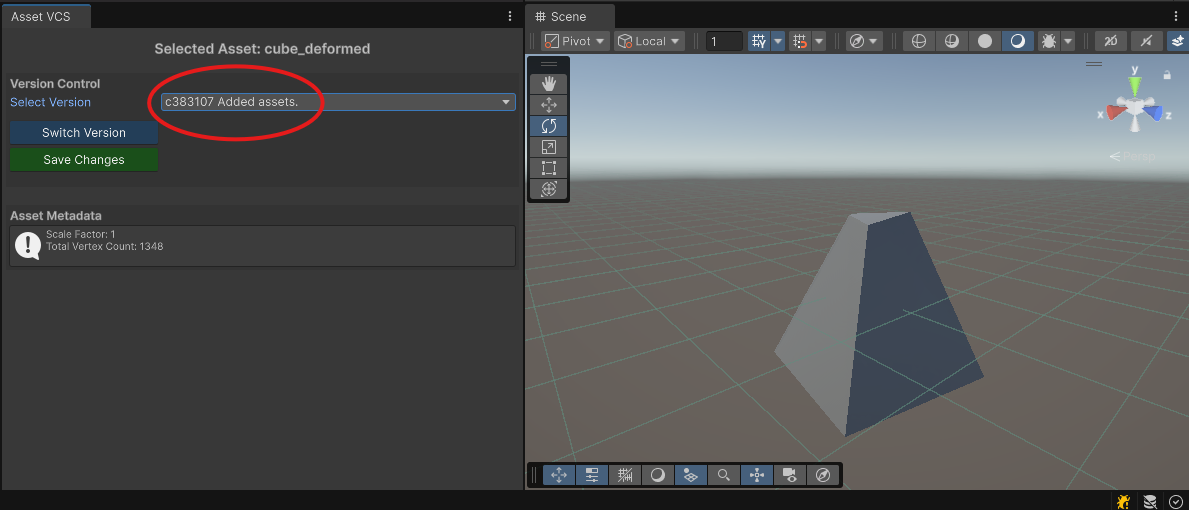This screenshot has width=1189, height=510.
Task: Click the Asset Metadata section heading
Action: click(56, 216)
